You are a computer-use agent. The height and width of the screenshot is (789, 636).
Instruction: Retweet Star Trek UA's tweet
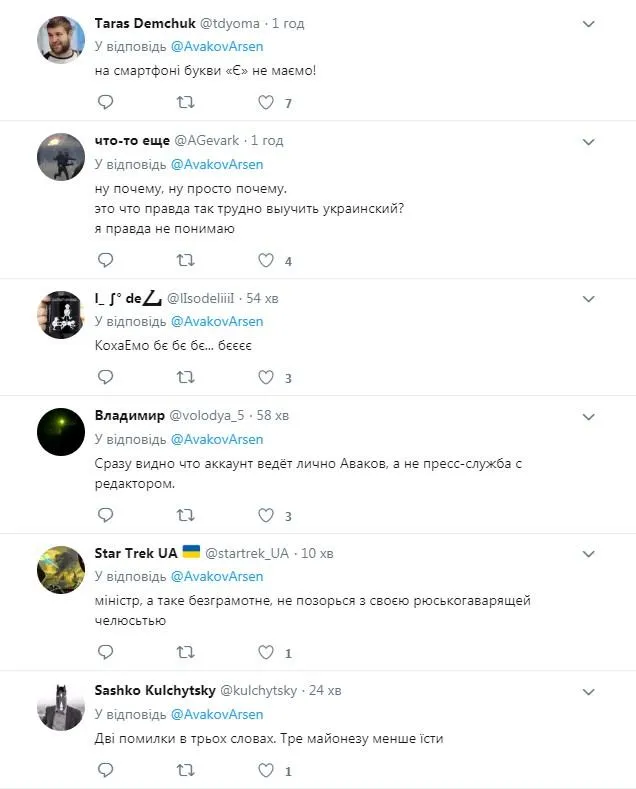point(186,652)
